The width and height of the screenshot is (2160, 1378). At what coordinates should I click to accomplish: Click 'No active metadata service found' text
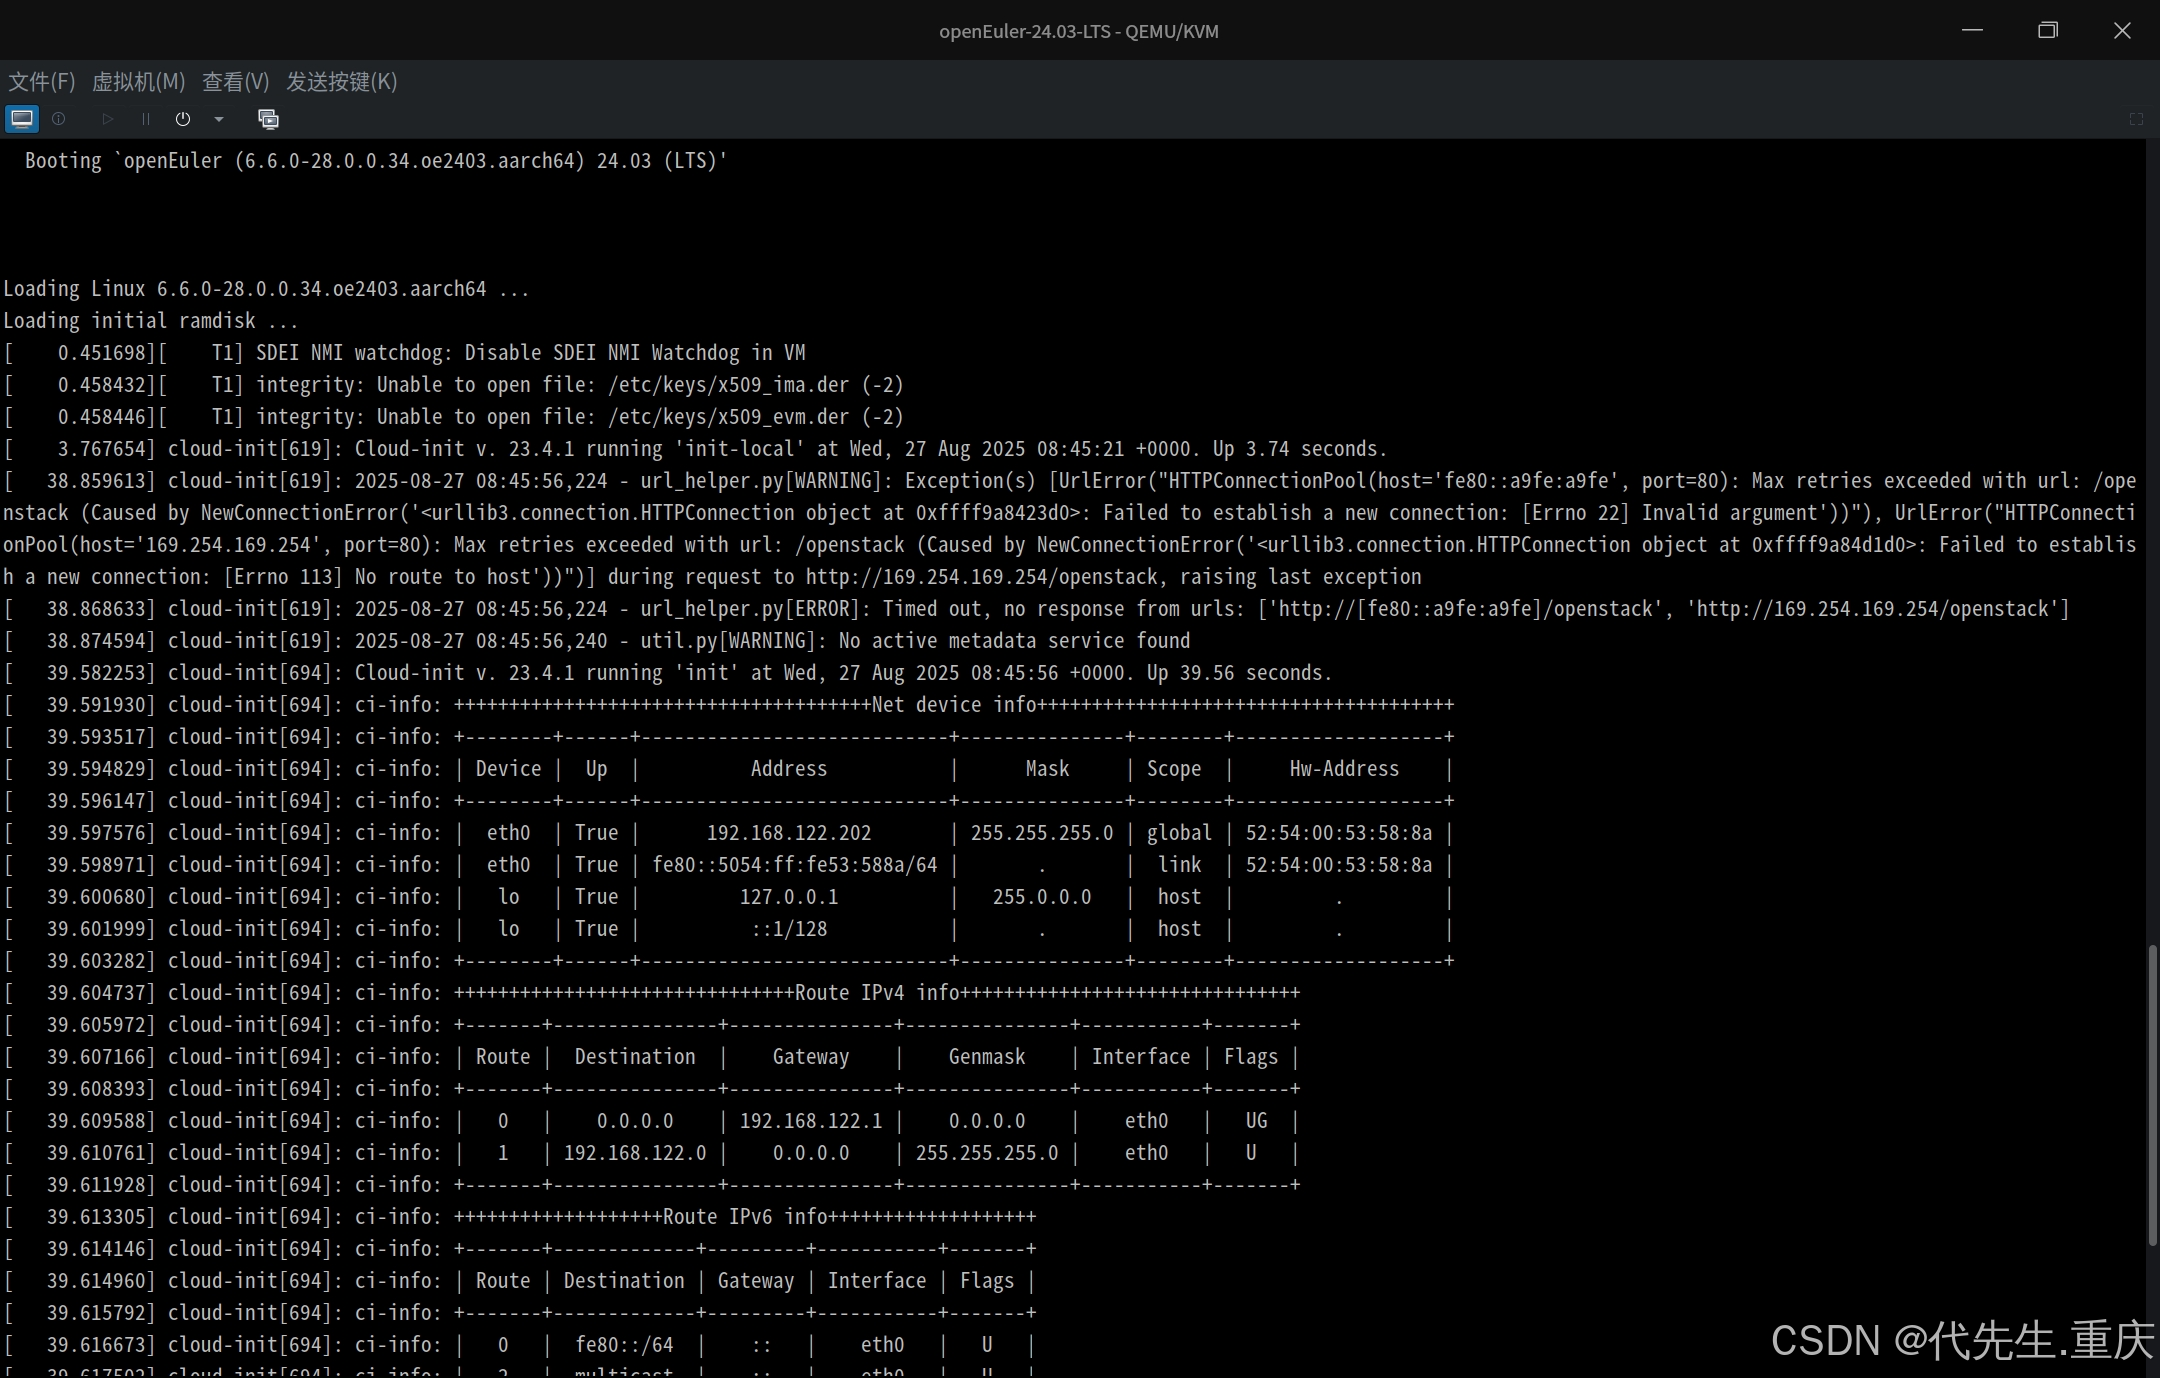1014,641
